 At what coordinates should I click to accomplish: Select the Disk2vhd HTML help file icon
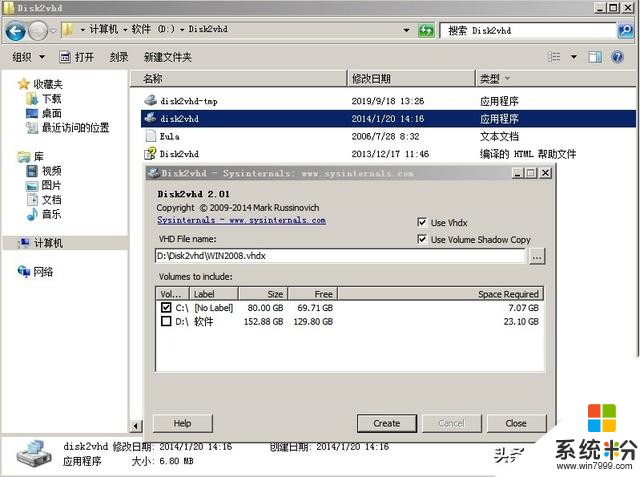tap(151, 153)
